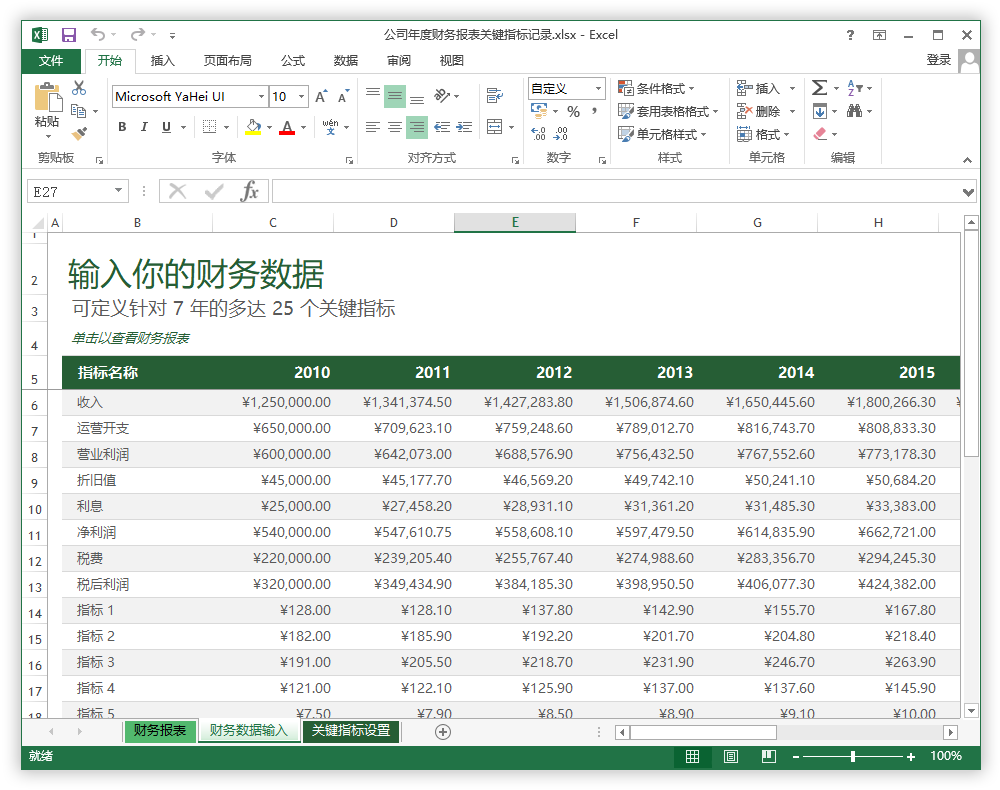Image resolution: width=1000 pixels, height=790 pixels.
Task: Switch to the 插入 ribbon tab
Action: click(x=163, y=61)
